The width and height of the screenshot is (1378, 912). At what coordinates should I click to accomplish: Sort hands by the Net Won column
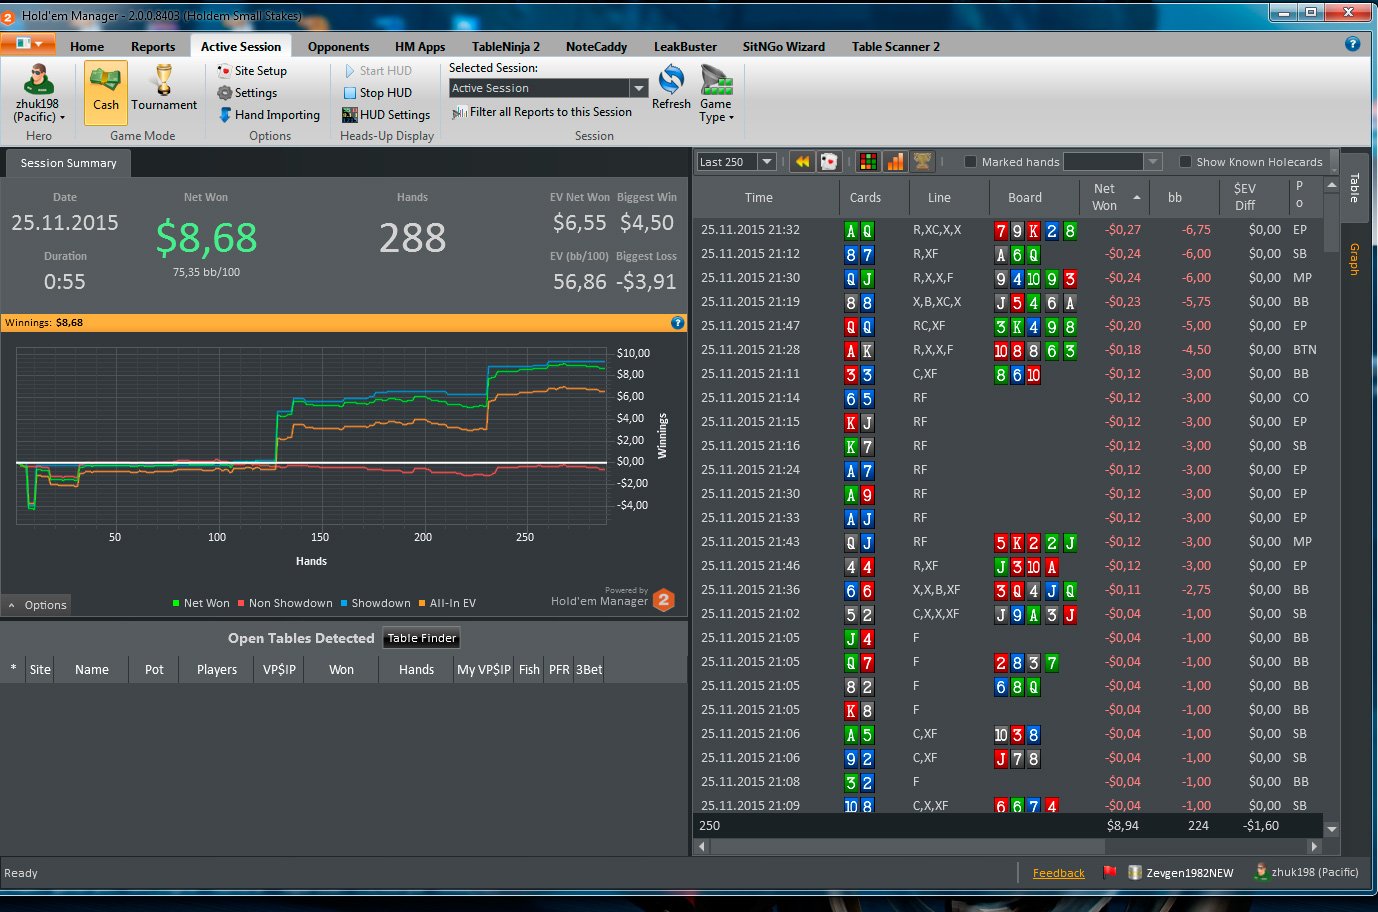1115,197
